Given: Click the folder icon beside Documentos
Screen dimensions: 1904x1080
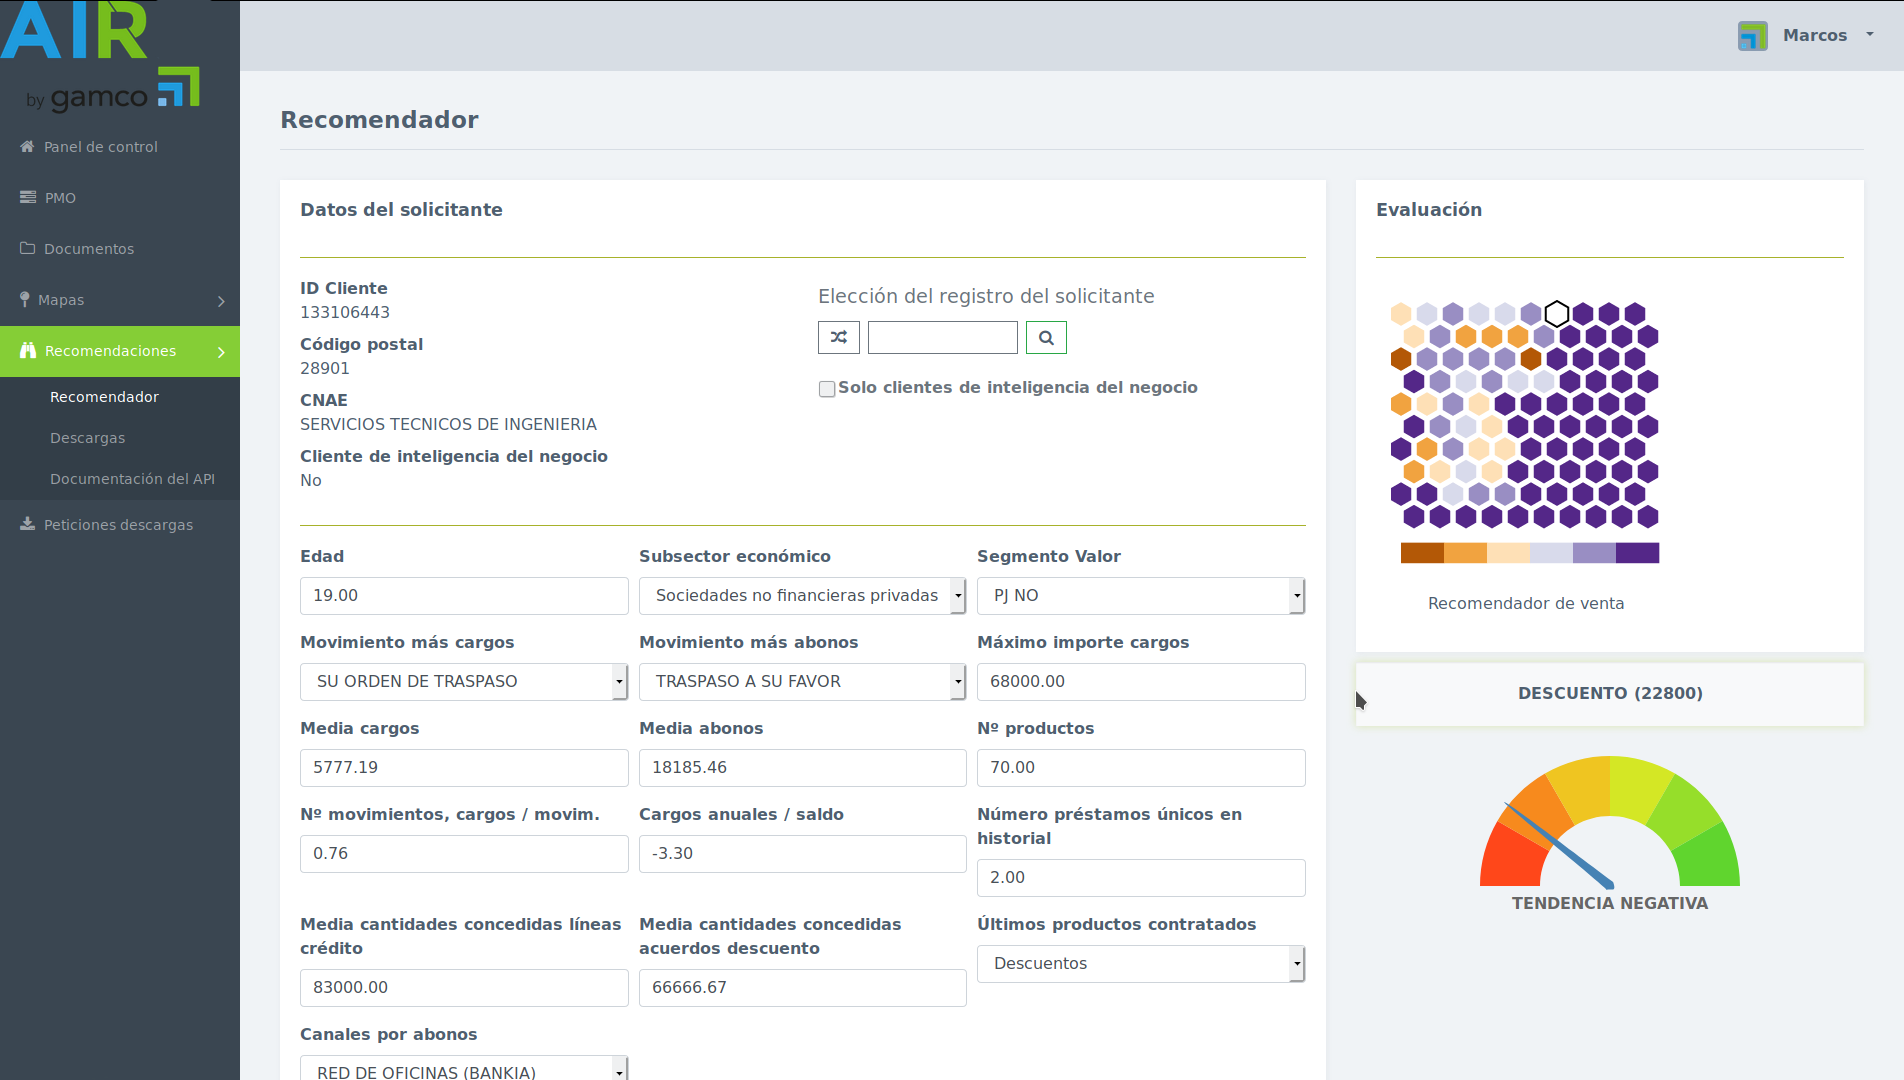Looking at the screenshot, I should pyautogui.click(x=28, y=248).
